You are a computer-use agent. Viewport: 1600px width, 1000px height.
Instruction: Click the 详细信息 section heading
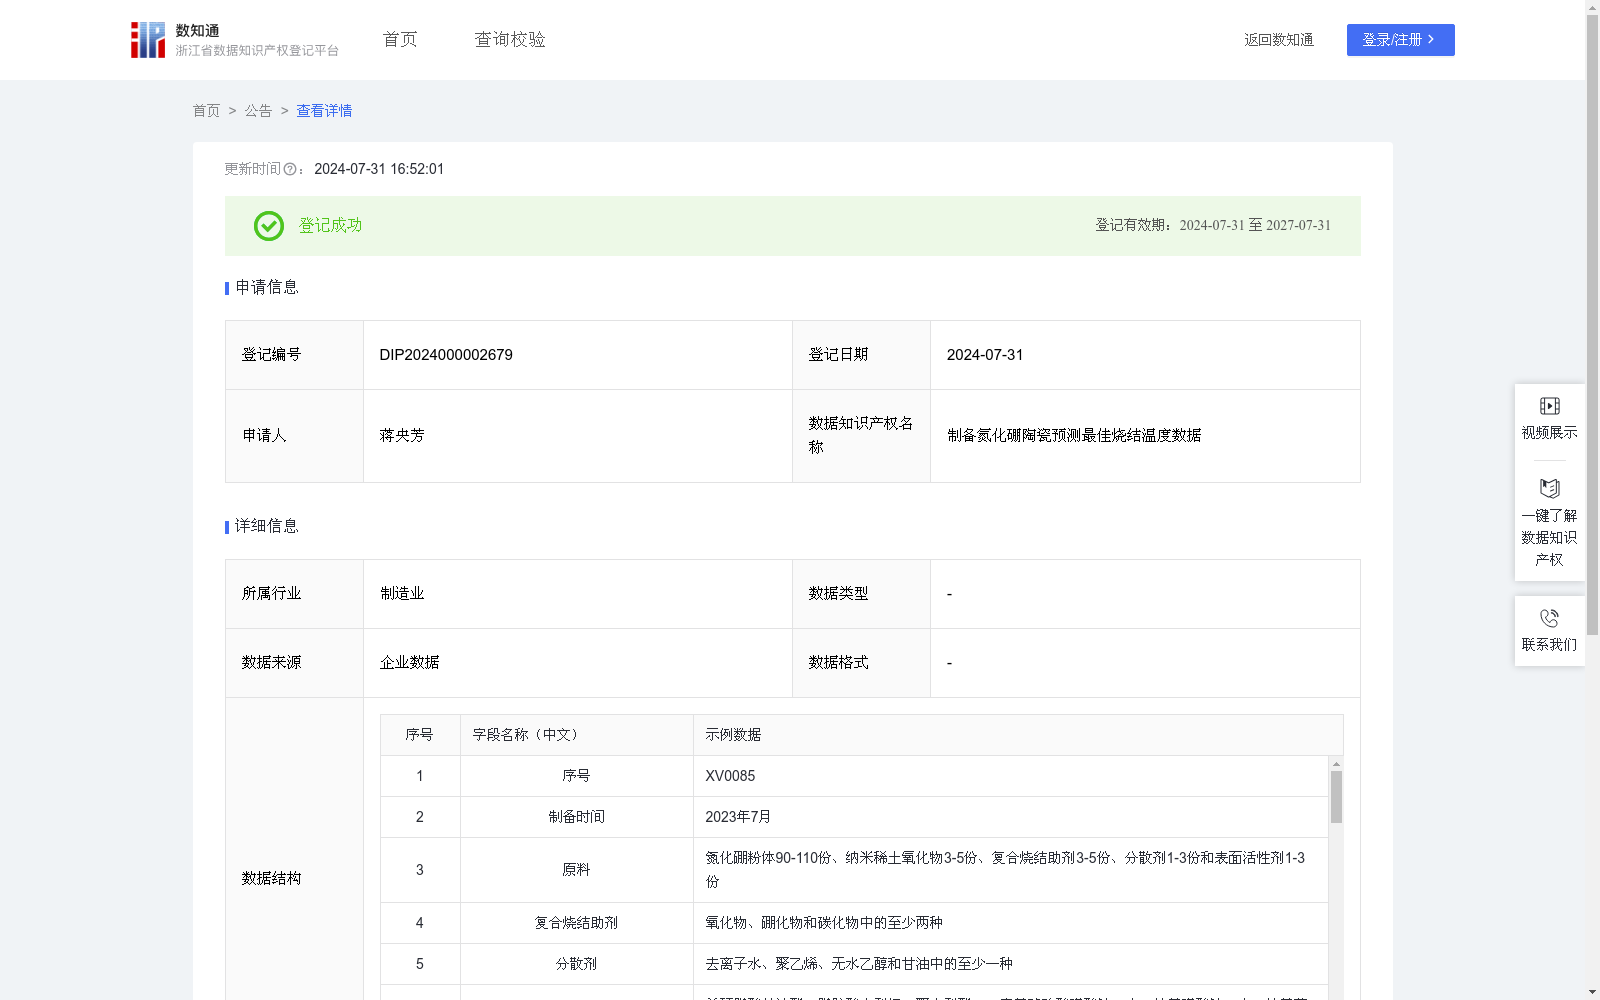(x=267, y=526)
